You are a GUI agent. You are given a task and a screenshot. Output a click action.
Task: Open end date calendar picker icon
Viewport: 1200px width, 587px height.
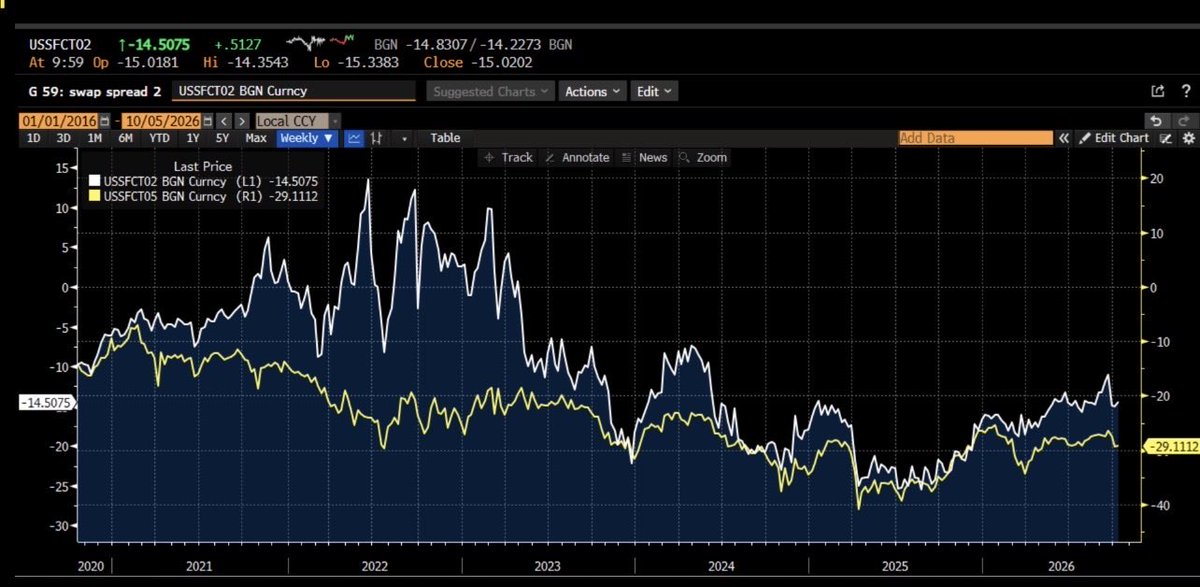tap(208, 121)
